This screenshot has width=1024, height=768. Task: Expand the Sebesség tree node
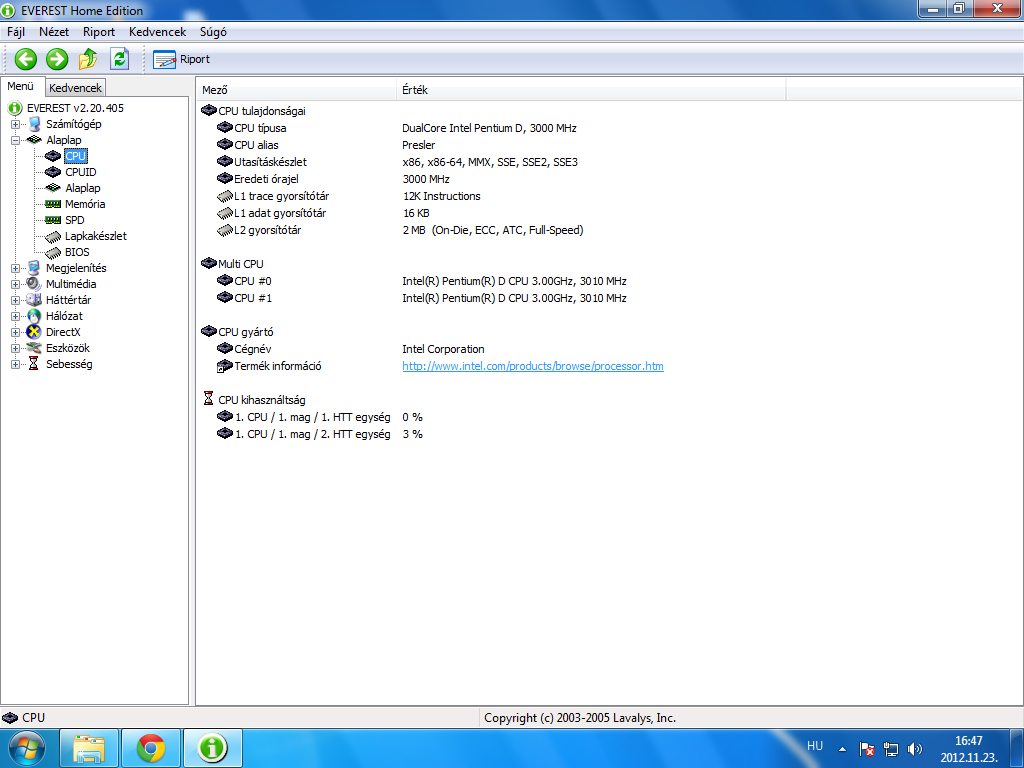15,364
